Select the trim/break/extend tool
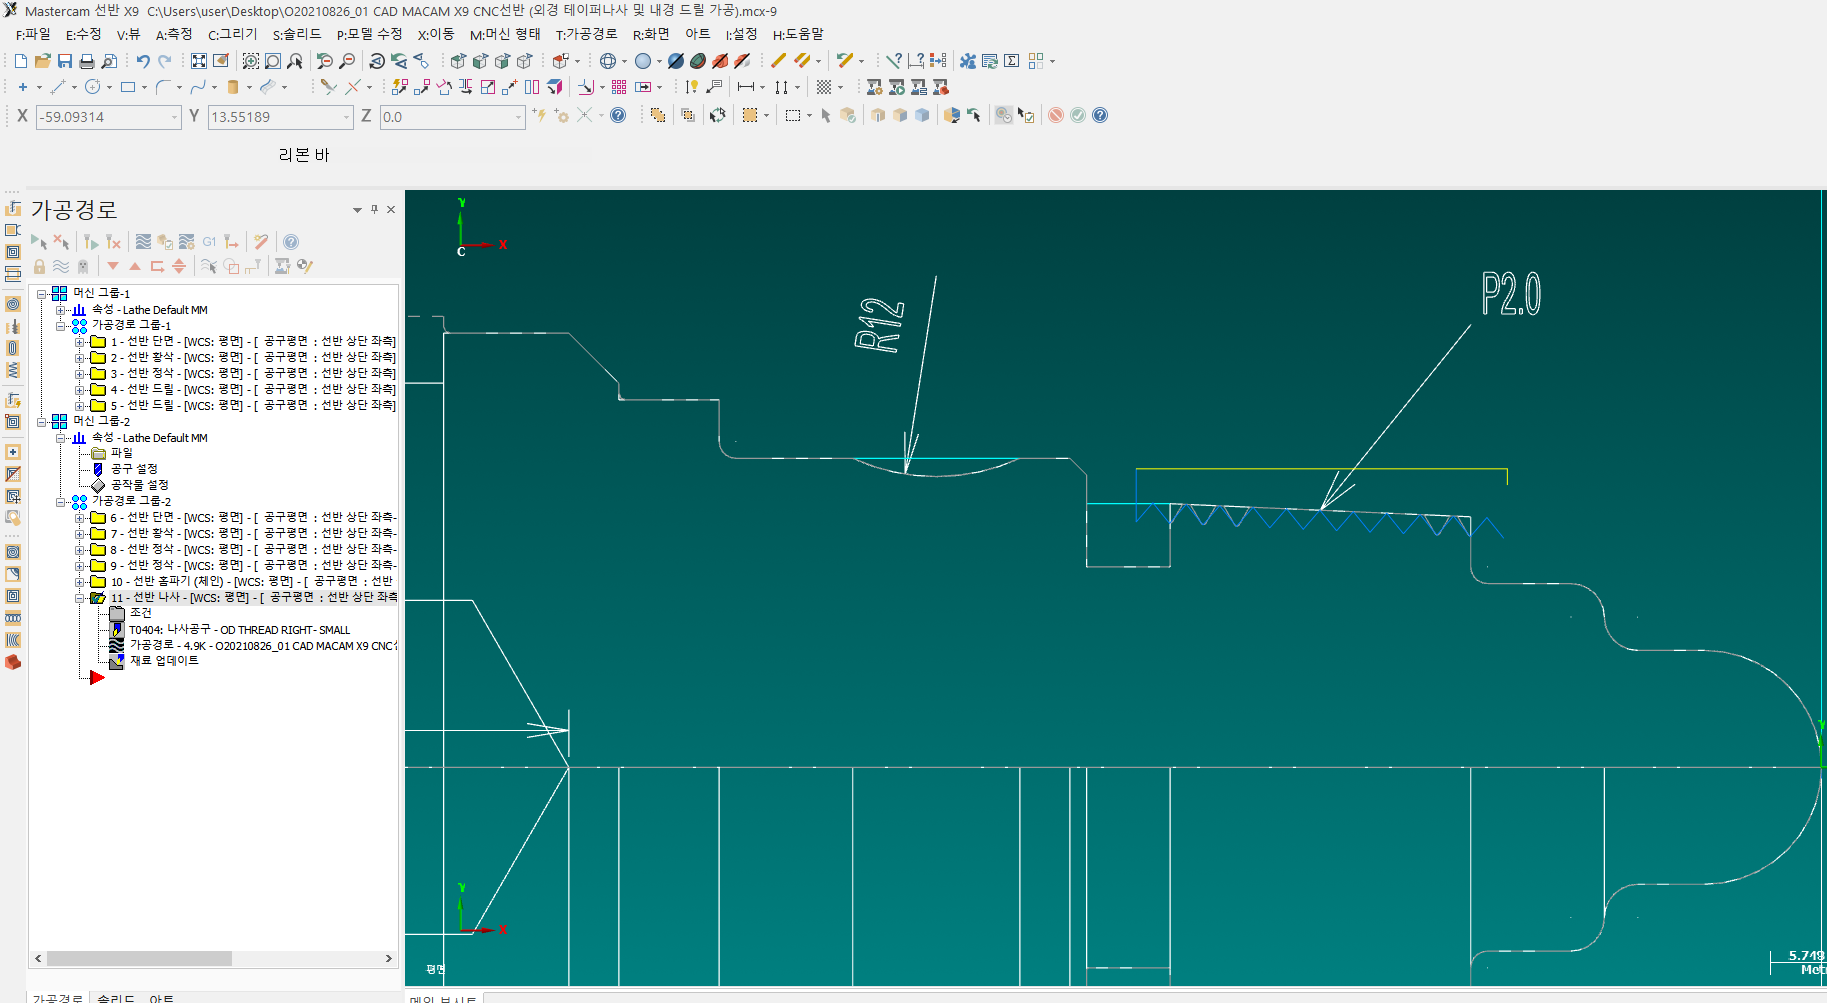The image size is (1827, 1003). pyautogui.click(x=328, y=87)
